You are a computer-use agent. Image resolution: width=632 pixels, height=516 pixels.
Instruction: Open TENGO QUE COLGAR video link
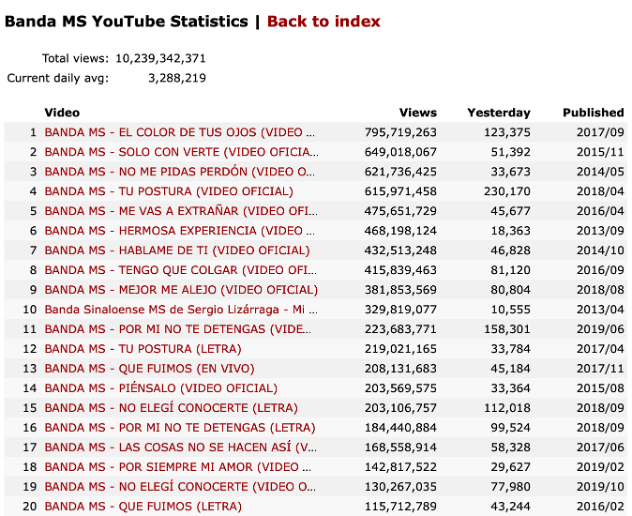(x=181, y=270)
